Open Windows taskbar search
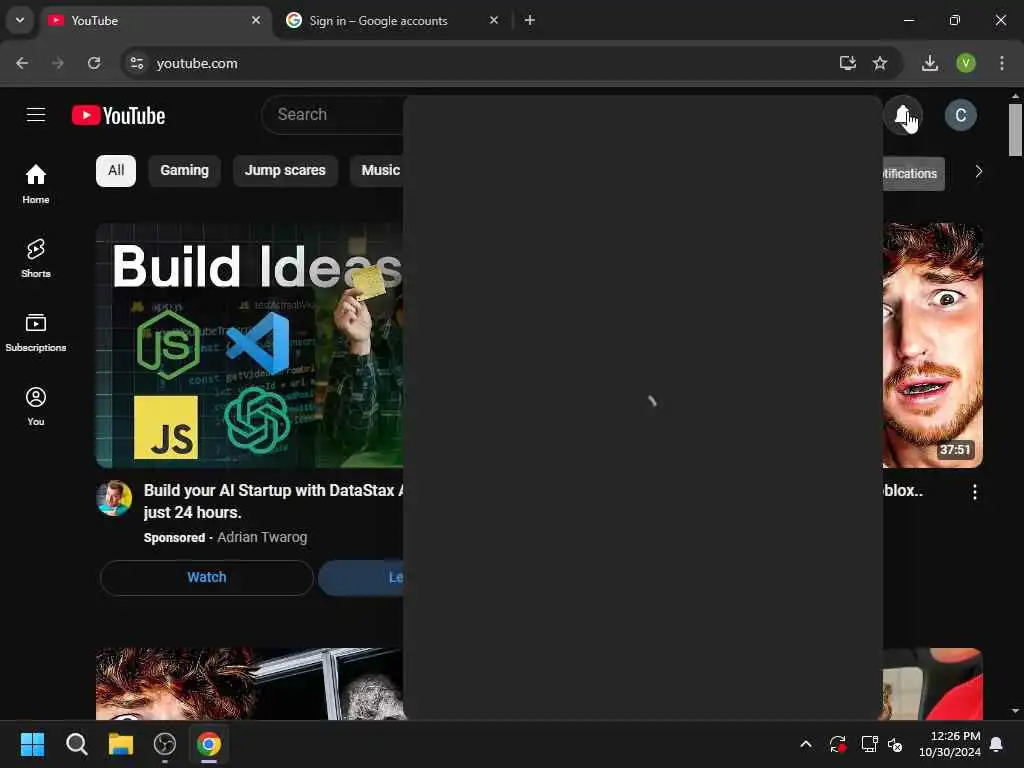Image resolution: width=1024 pixels, height=768 pixels. point(76,744)
